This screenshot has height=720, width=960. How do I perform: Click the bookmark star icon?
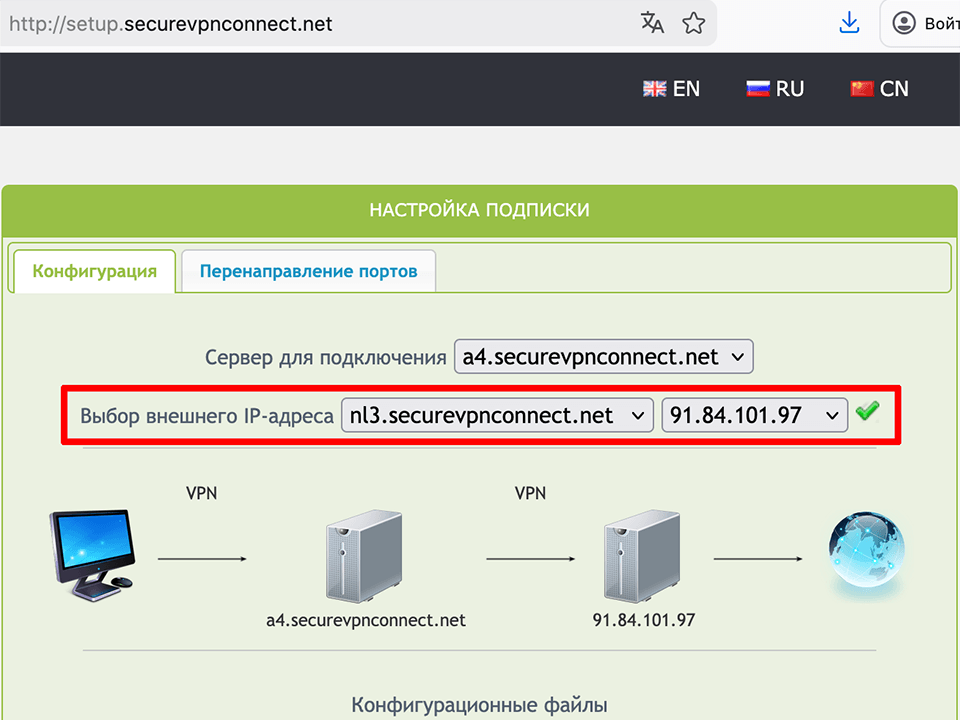point(694,22)
